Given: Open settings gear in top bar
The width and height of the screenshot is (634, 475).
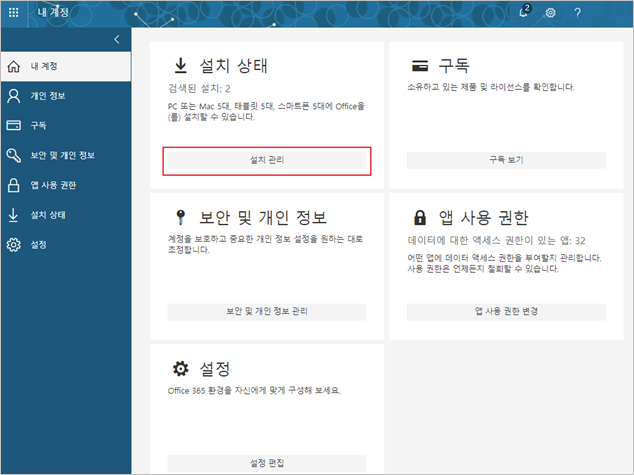Looking at the screenshot, I should click(x=551, y=13).
